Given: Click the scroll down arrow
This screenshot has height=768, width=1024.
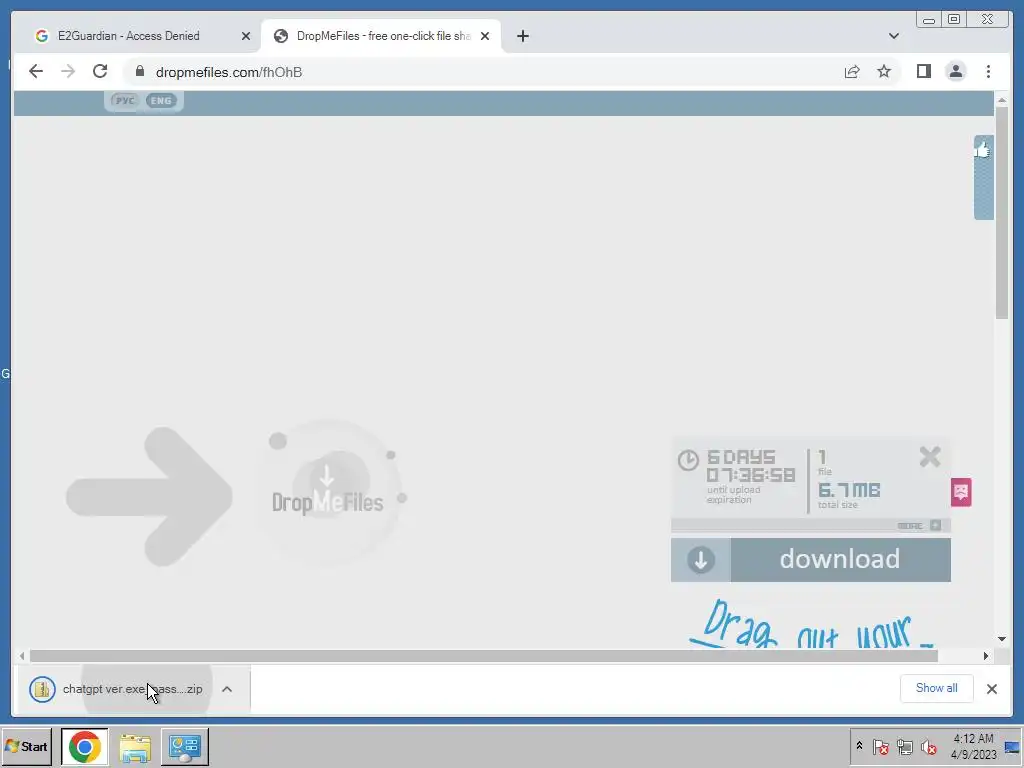Looking at the screenshot, I should click(x=1002, y=639).
